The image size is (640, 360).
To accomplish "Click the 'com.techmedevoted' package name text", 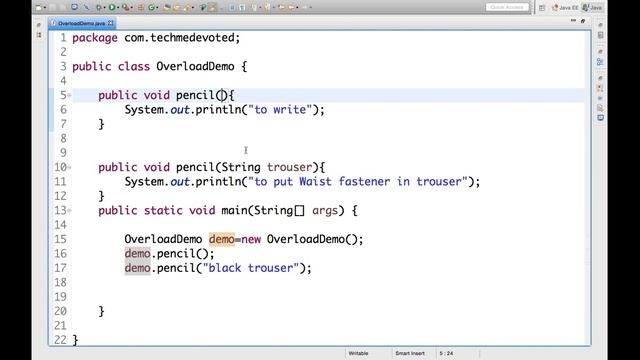I will 179,38.
